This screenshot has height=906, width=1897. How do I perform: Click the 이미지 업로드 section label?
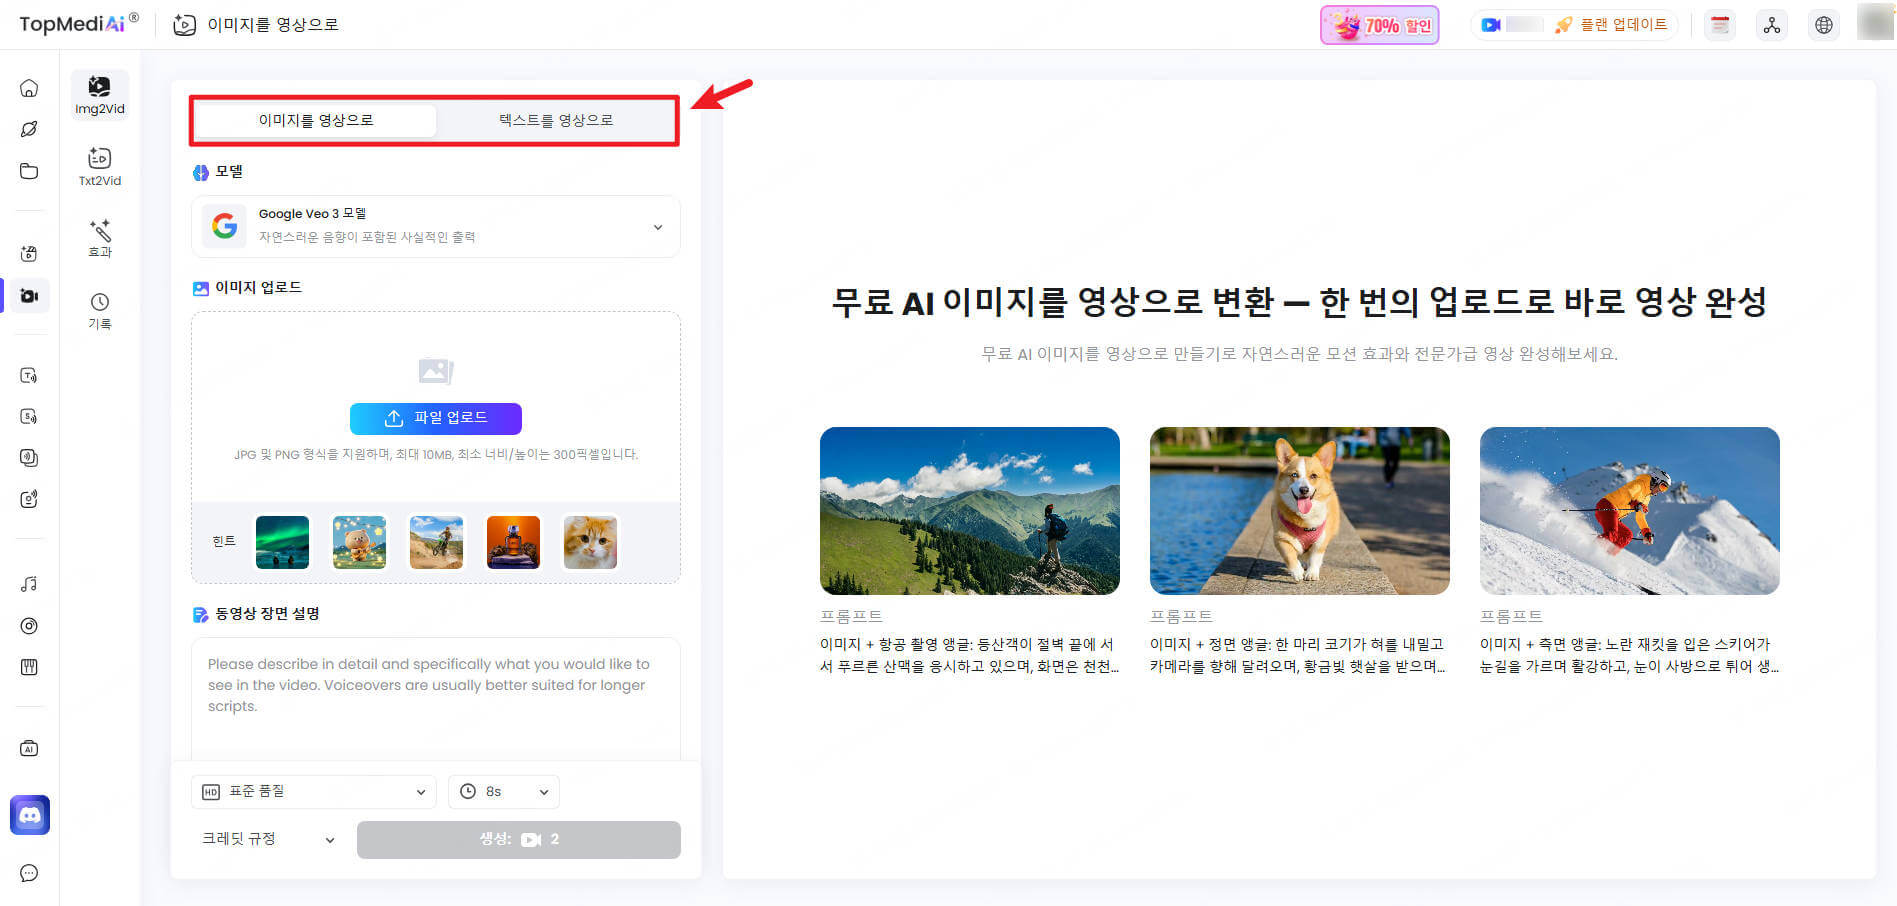point(258,288)
